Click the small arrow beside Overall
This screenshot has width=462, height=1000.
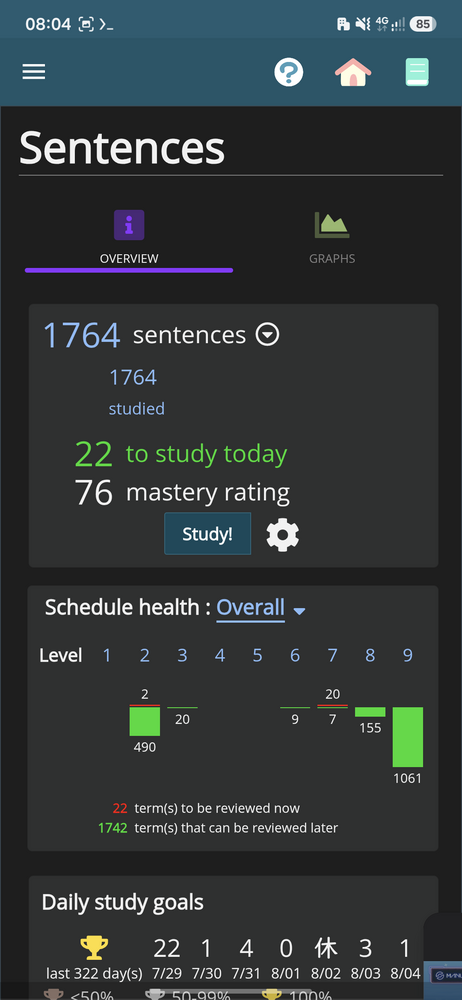click(x=299, y=611)
